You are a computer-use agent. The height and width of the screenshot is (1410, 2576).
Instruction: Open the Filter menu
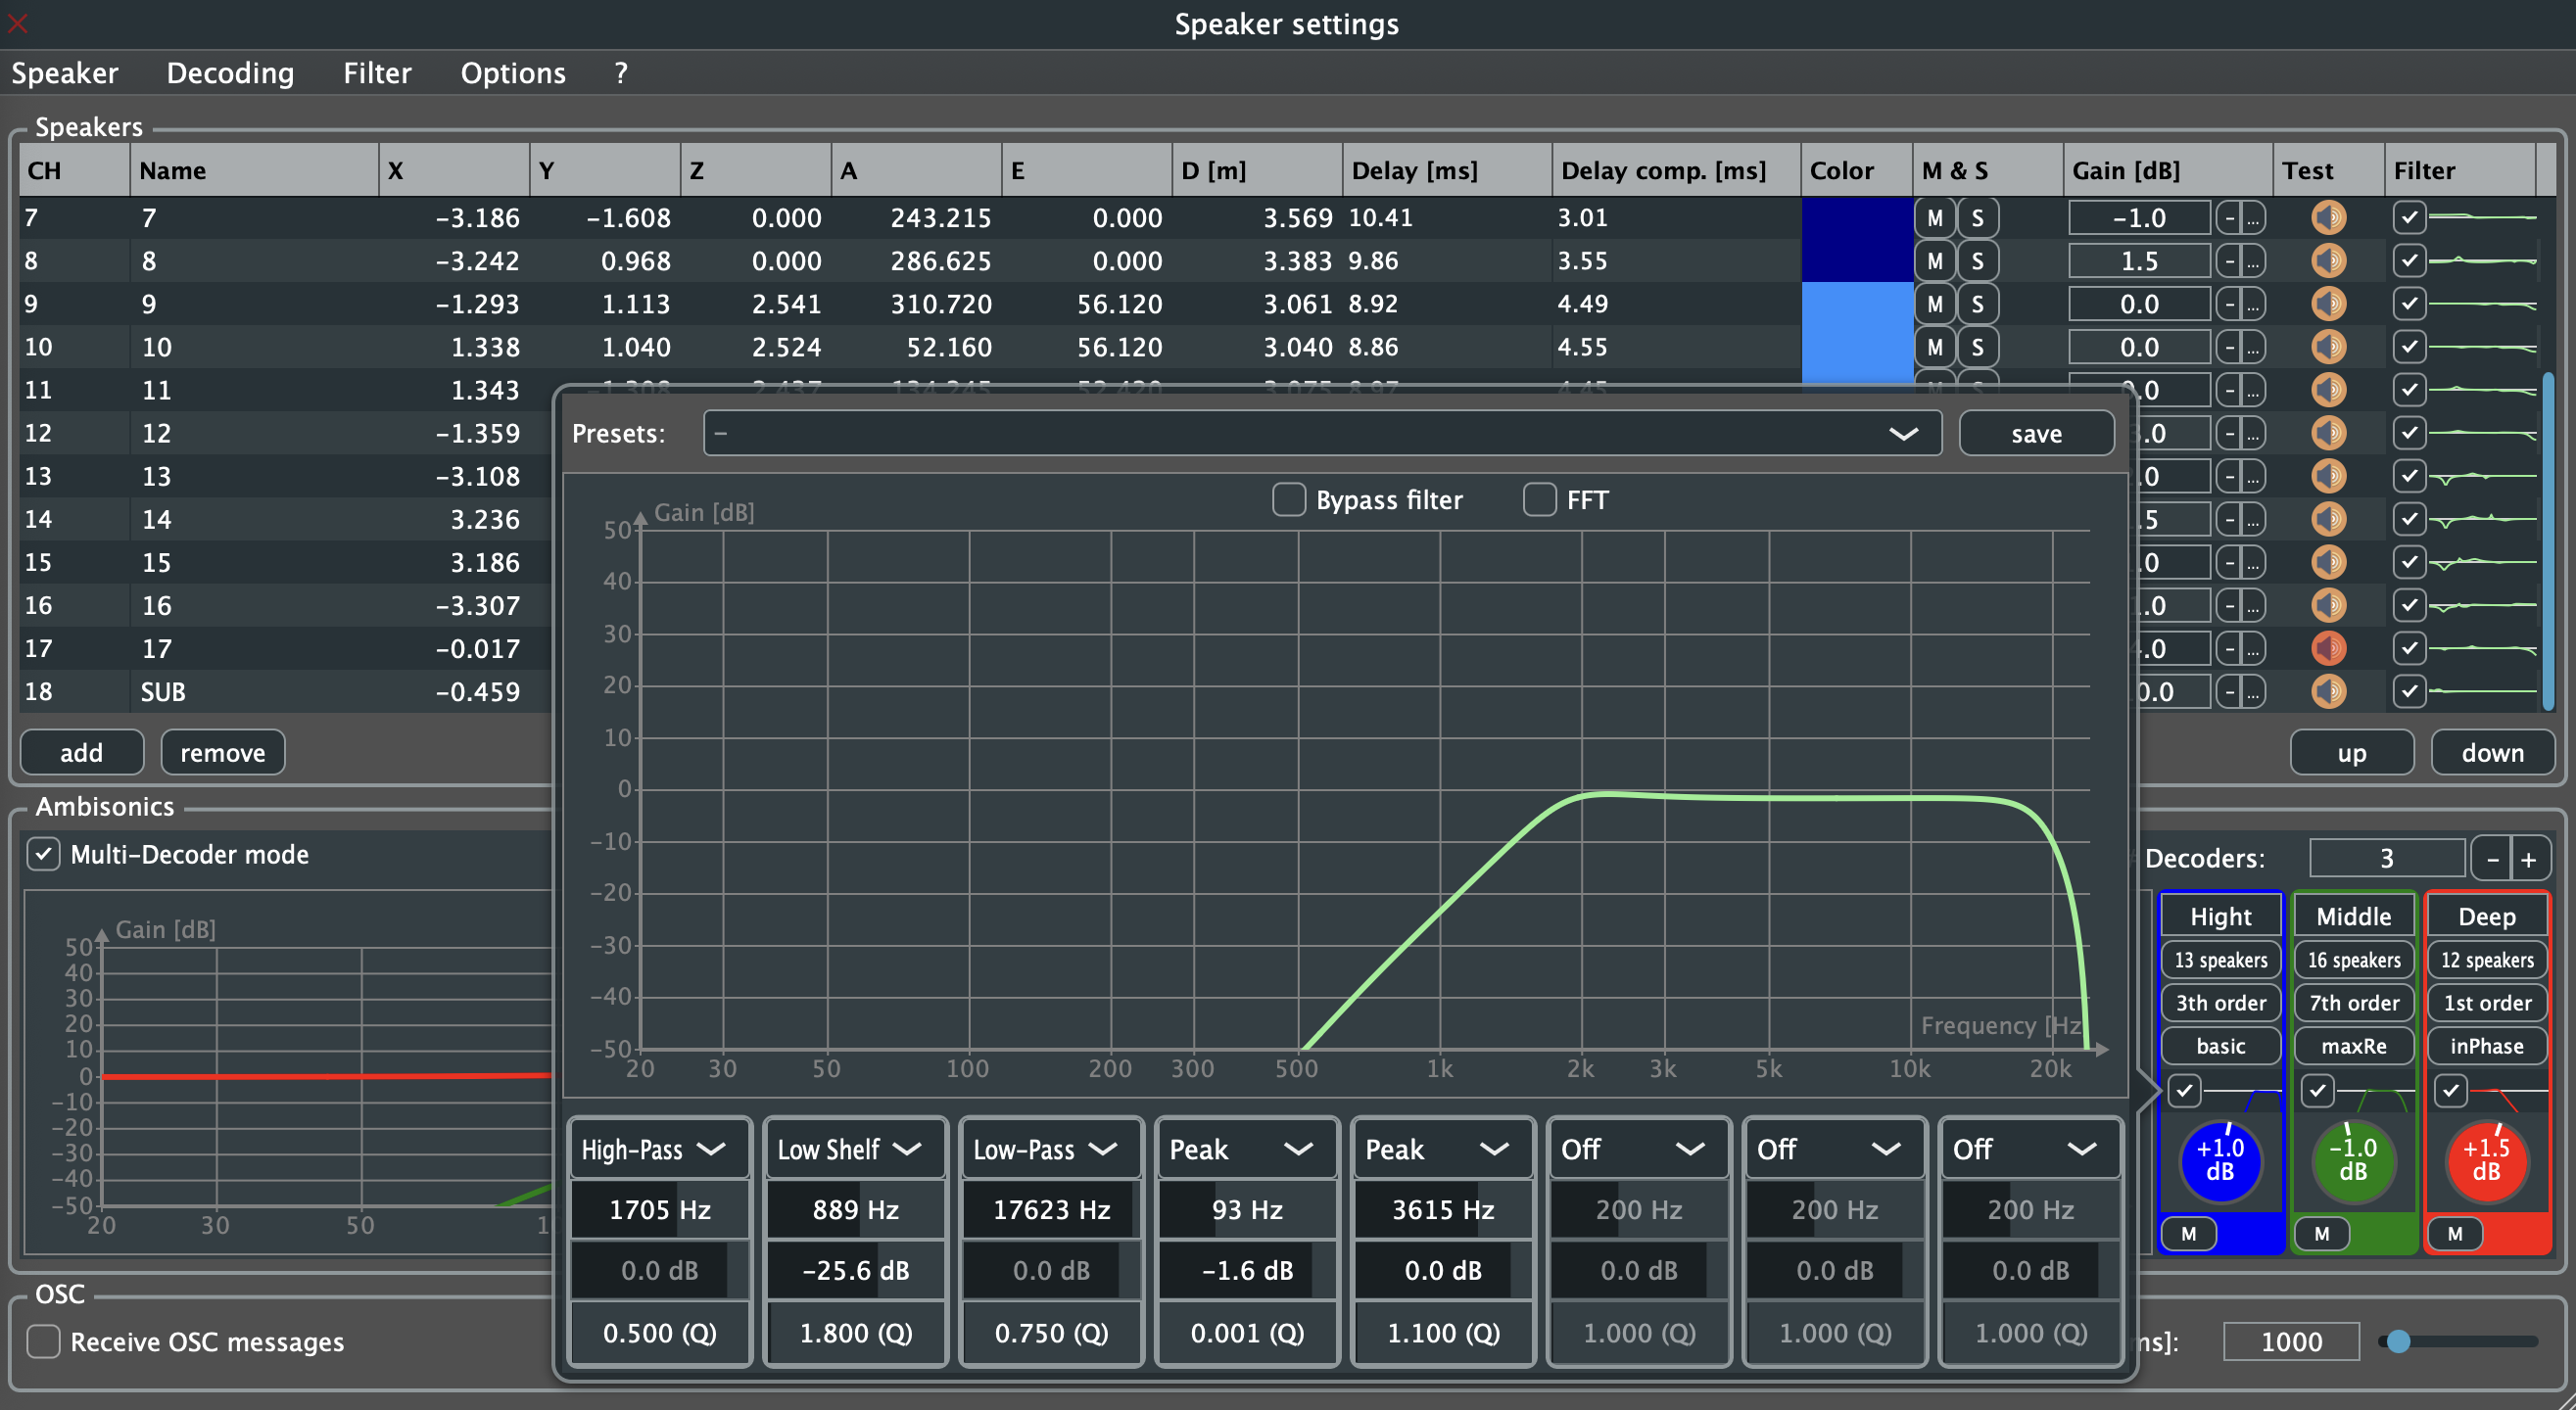coord(377,73)
